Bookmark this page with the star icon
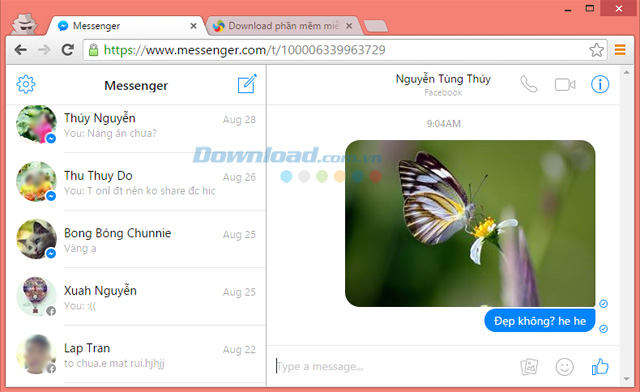 pyautogui.click(x=596, y=50)
